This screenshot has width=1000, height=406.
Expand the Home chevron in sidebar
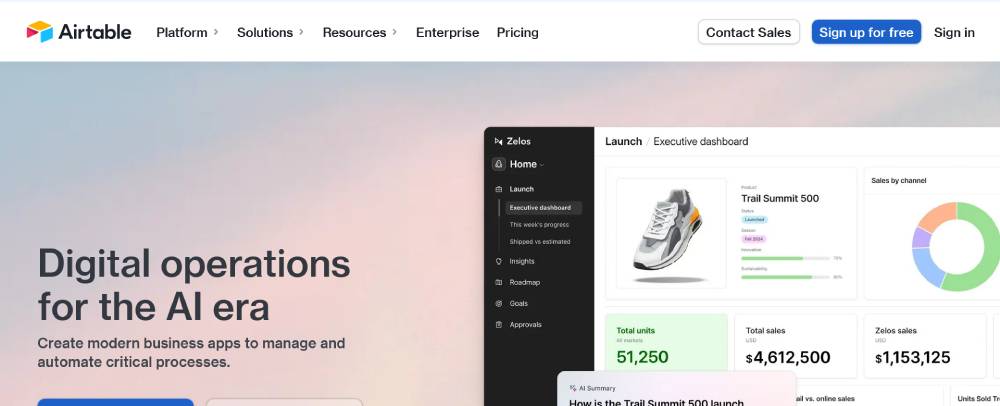pos(542,165)
